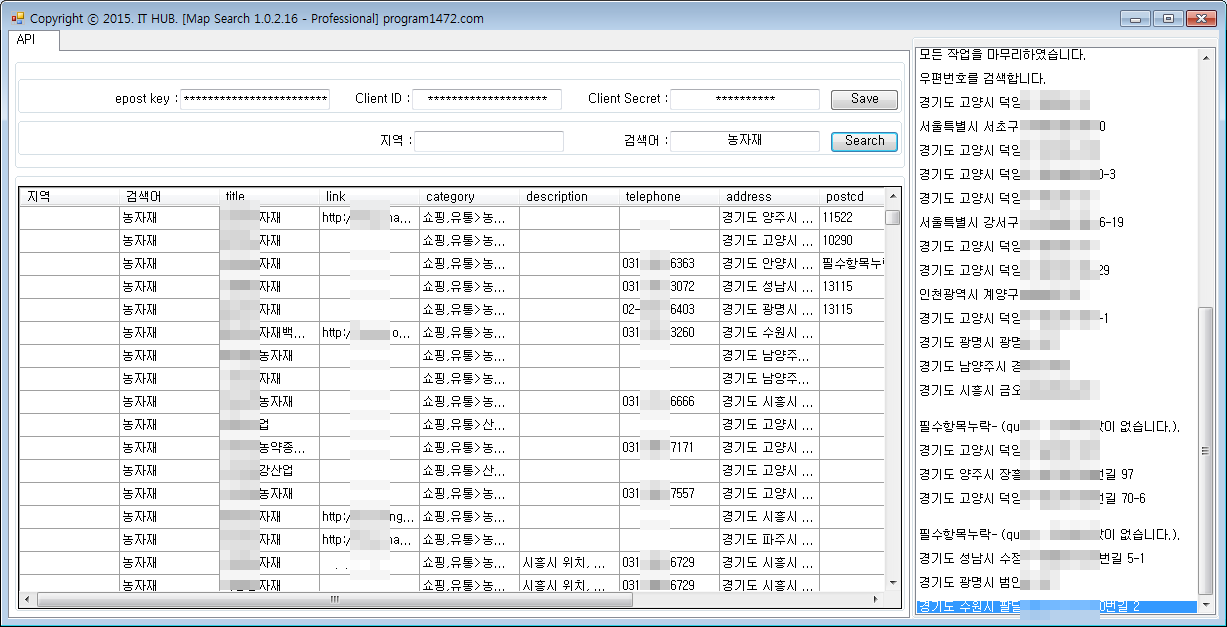Screen dimensions: 1227x627
Task: Click the postcd column header
Action: 850,197
